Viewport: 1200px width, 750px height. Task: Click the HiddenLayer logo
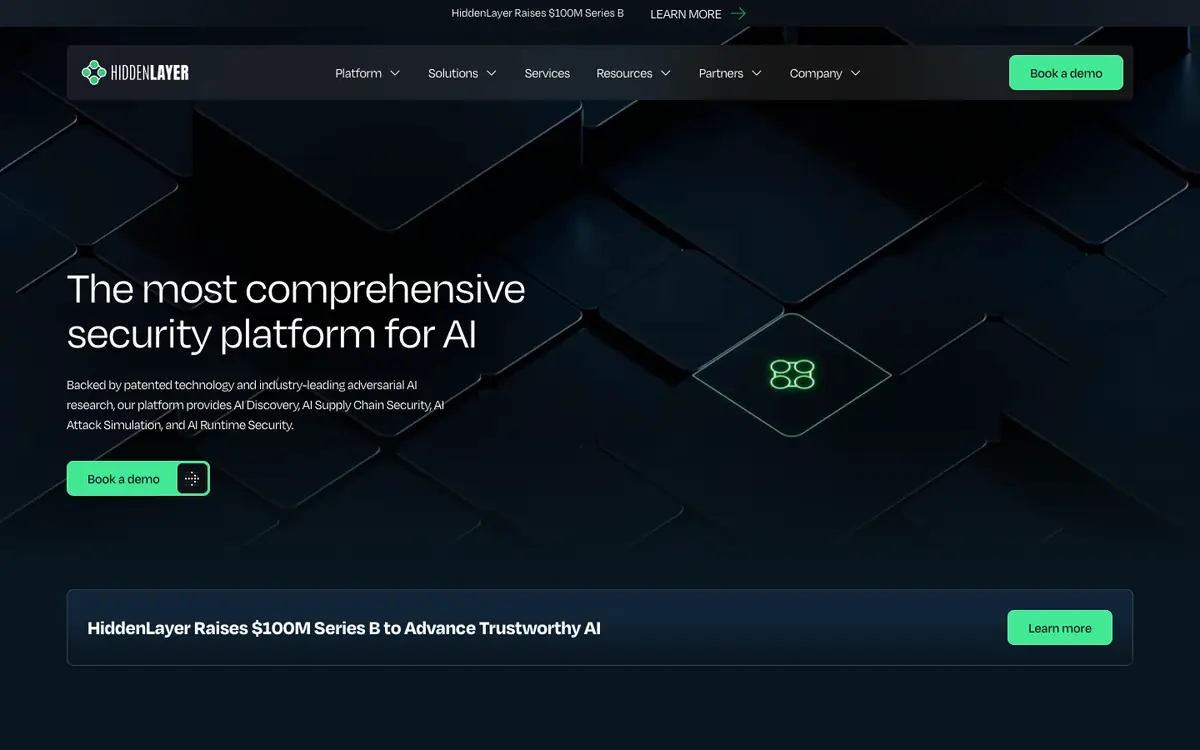pyautogui.click(x=135, y=72)
